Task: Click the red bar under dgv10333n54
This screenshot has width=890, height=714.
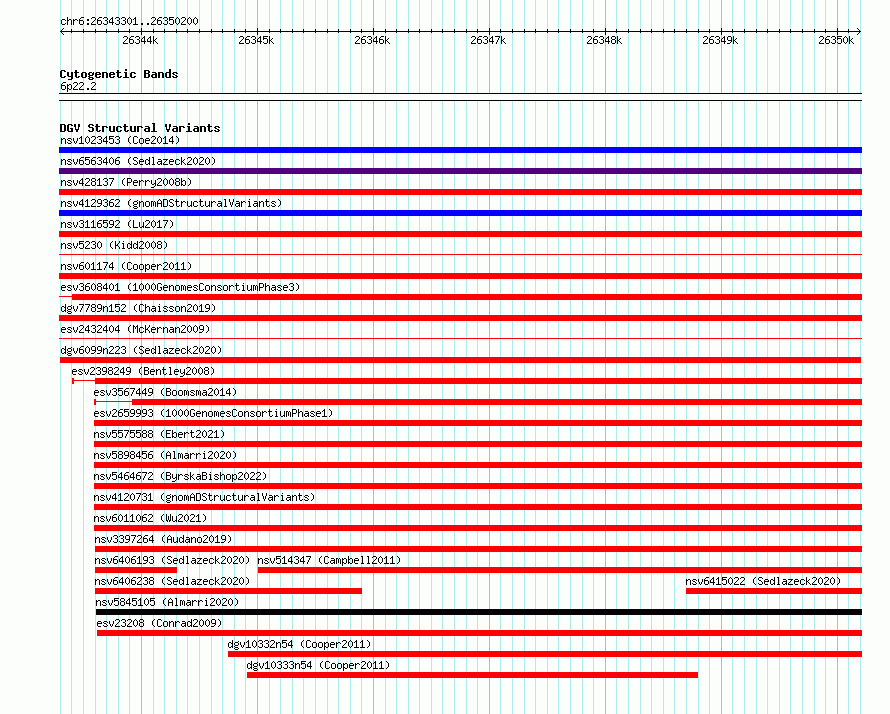Action: [x=472, y=675]
